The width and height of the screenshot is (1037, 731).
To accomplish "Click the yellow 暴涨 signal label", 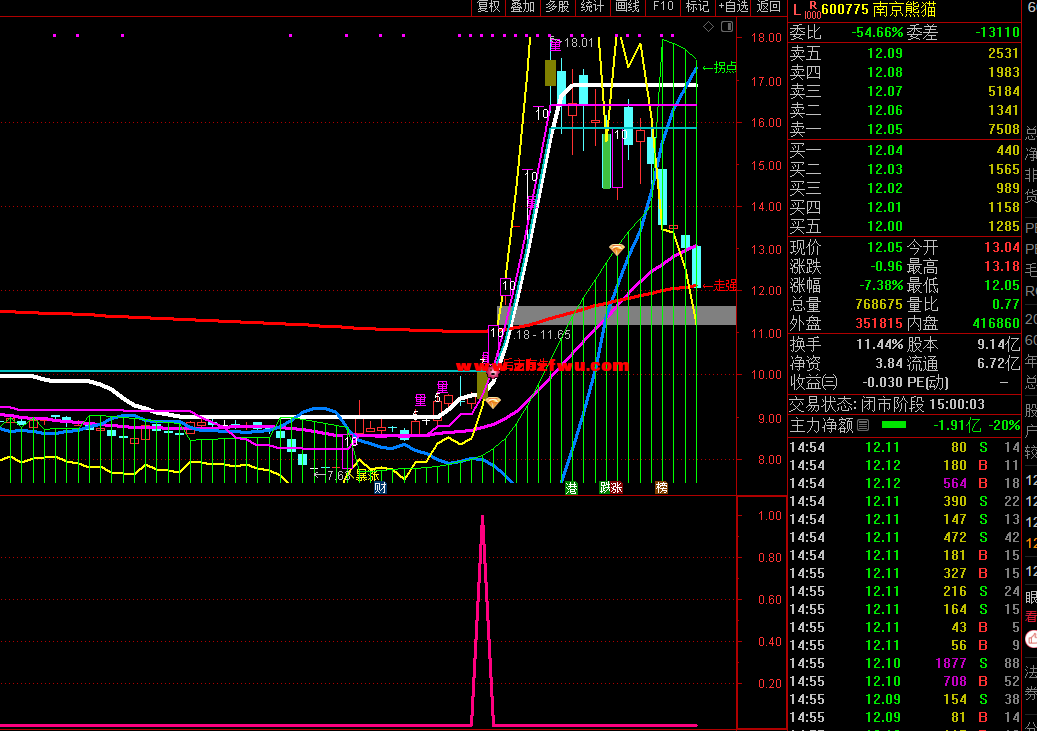I will pyautogui.click(x=368, y=475).
